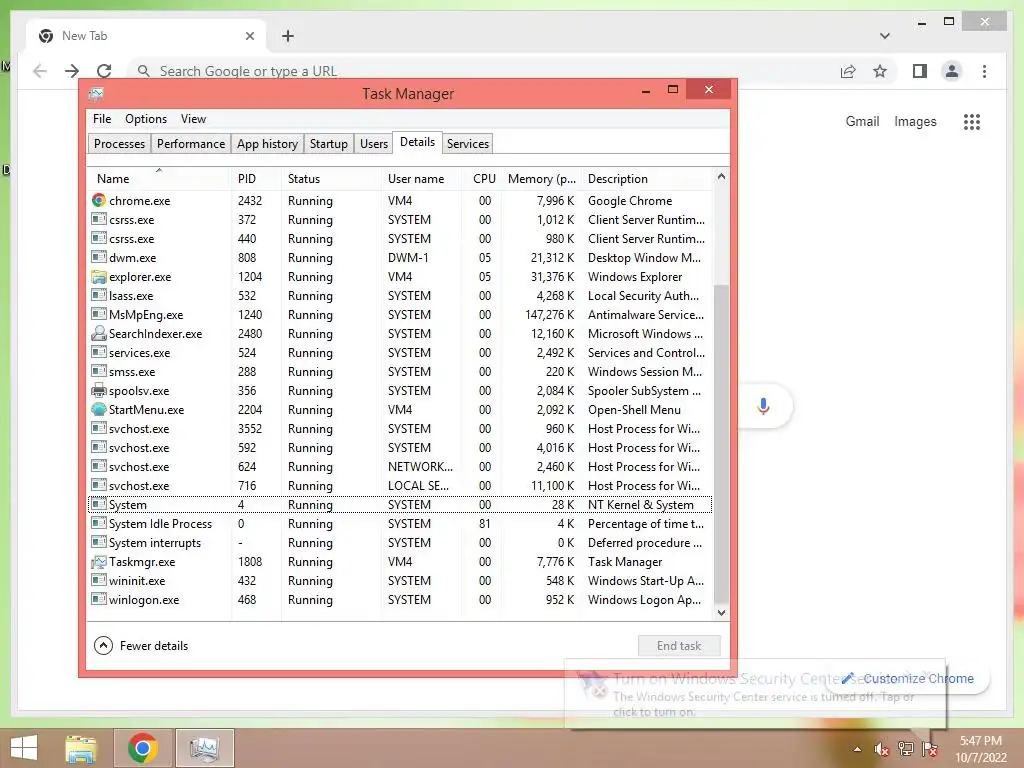Screen dimensions: 1024x768
Task: Click the Chrome taskbar icon
Action: tap(142, 748)
